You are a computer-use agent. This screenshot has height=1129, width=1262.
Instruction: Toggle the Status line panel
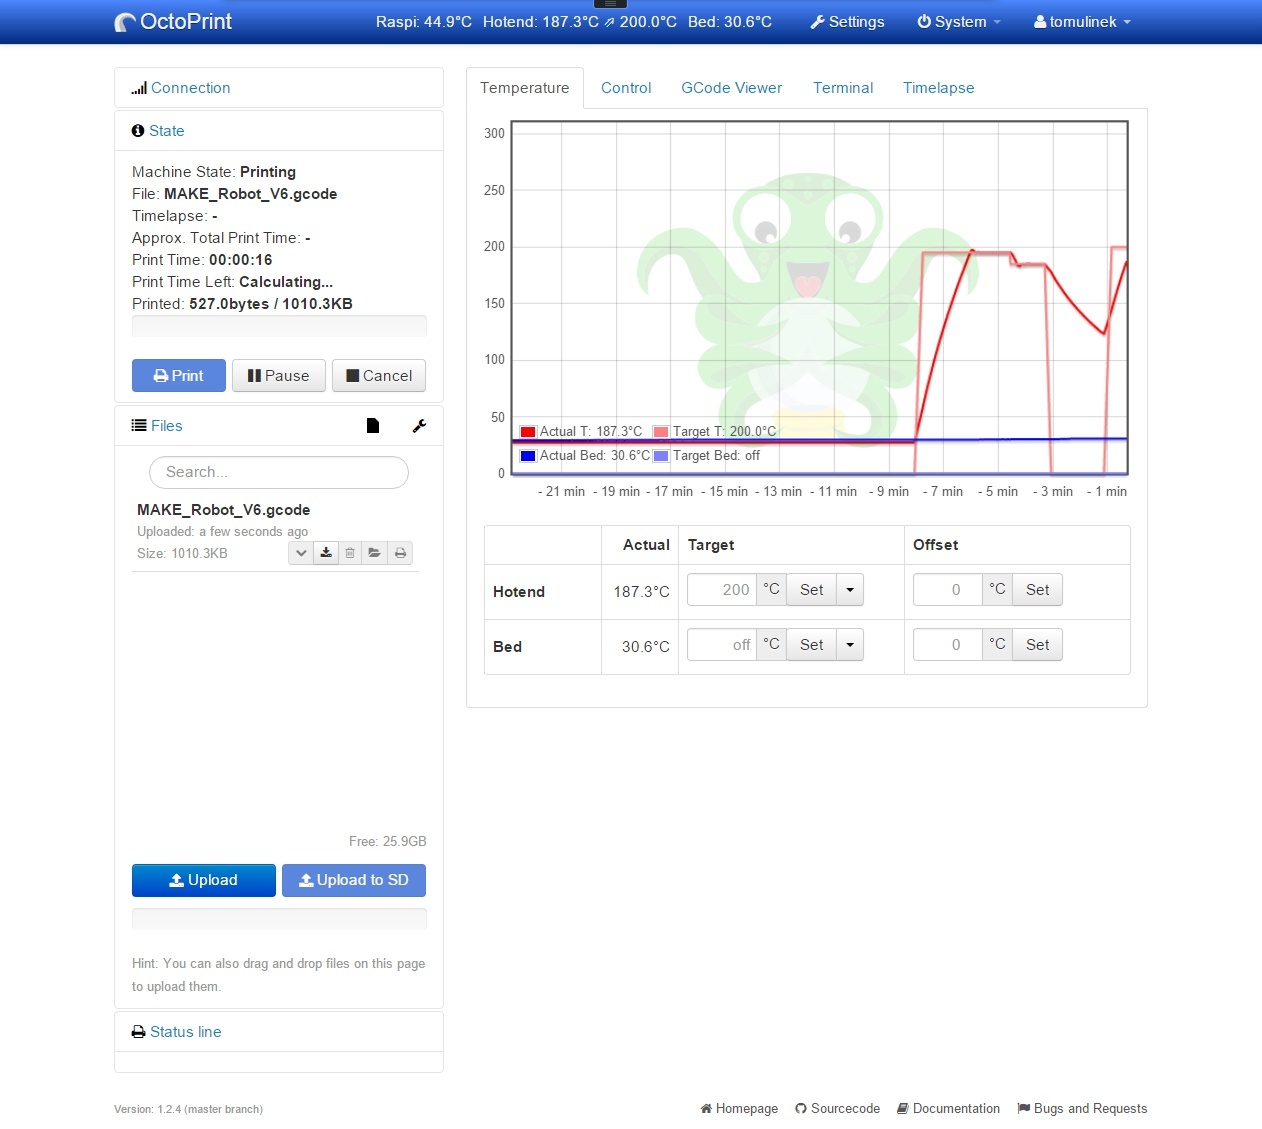click(x=185, y=1032)
